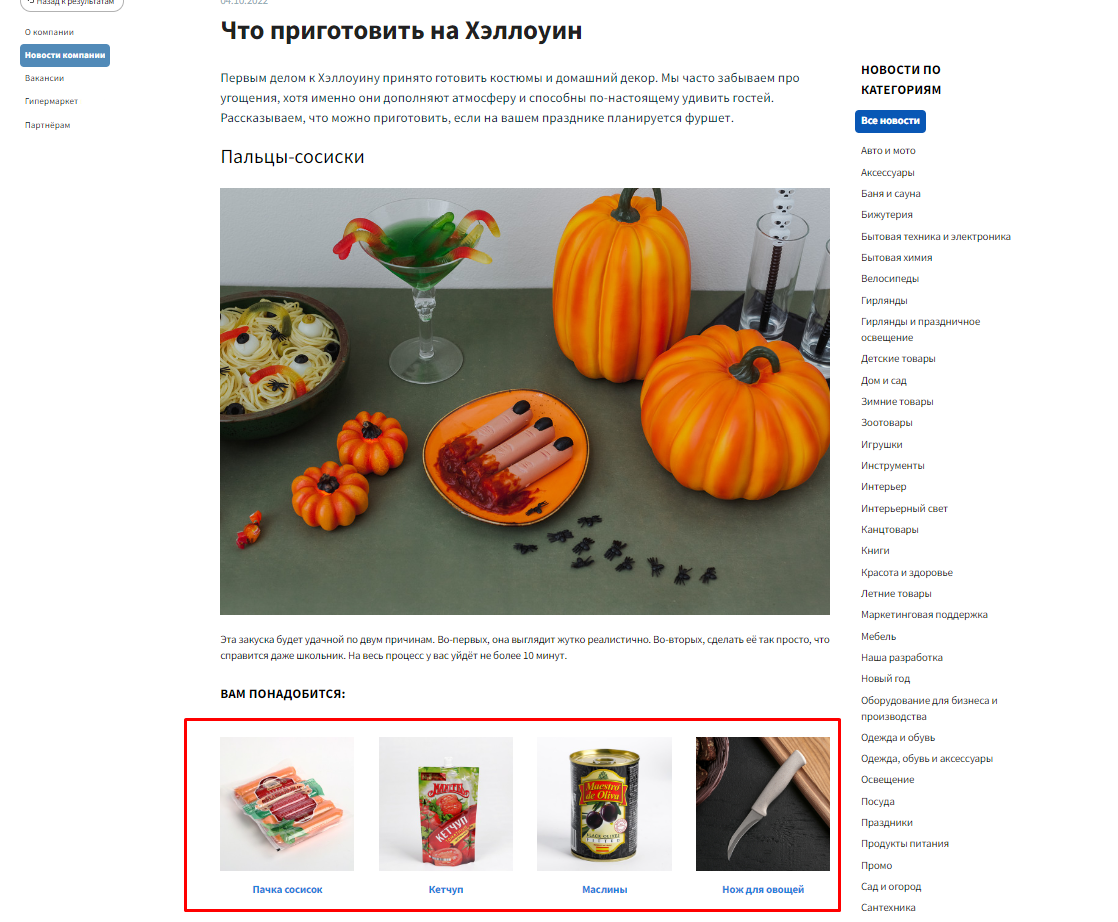Click the Пачка сосисок link
This screenshot has width=1118, height=922.
coord(287,889)
